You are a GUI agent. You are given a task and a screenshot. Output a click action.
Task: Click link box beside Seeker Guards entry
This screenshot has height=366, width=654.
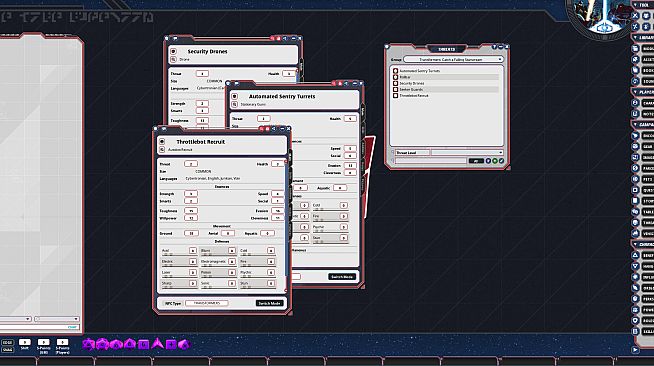(395, 90)
